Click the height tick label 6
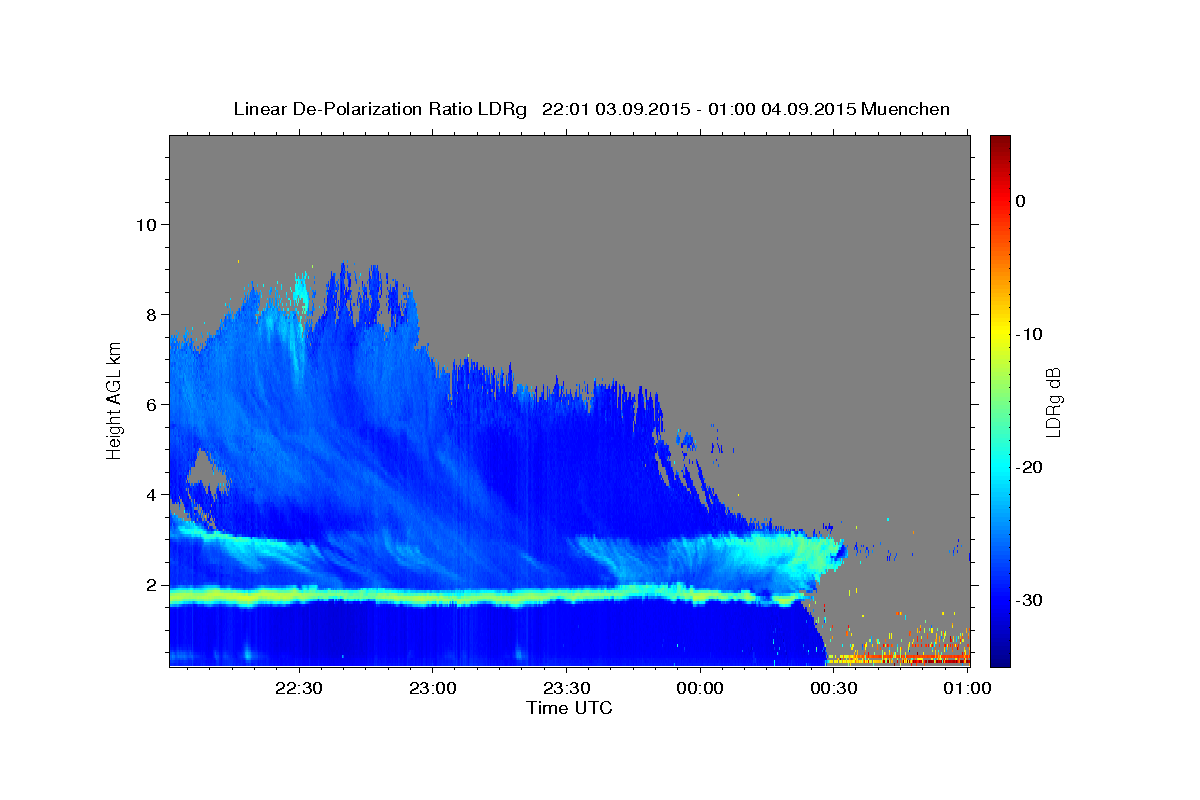1200x800 pixels. [150, 404]
